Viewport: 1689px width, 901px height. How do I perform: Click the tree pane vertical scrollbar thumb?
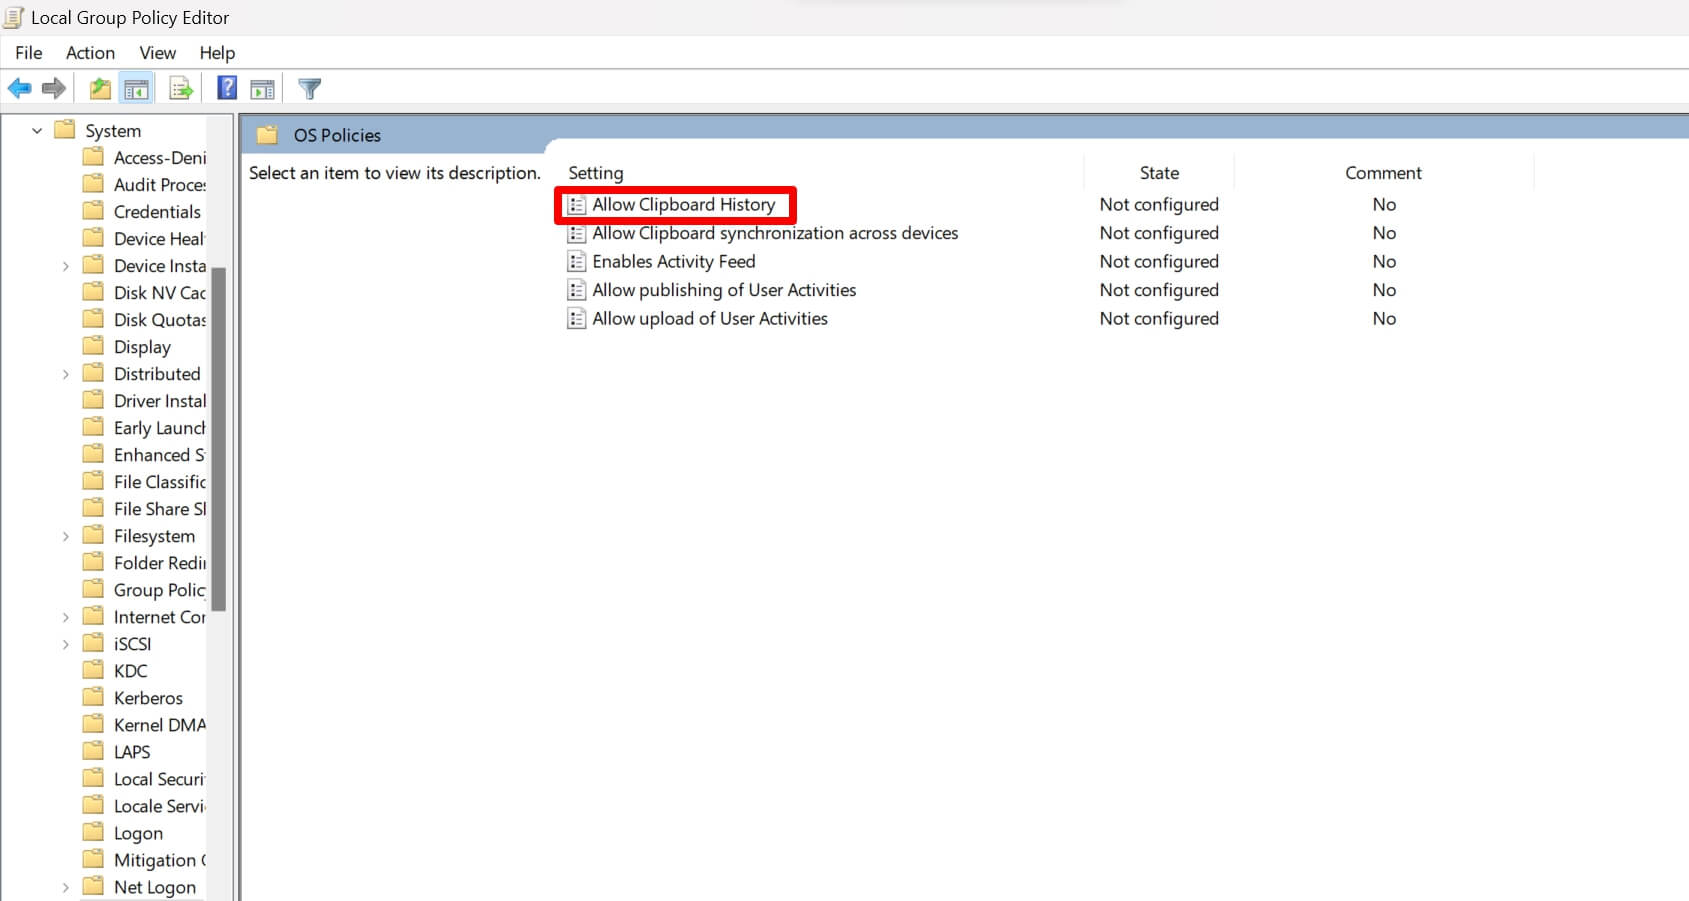tap(219, 438)
